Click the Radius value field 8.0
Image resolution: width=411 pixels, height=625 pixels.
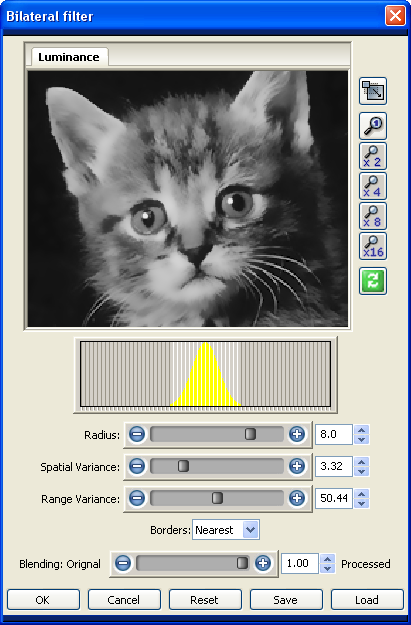(334, 434)
